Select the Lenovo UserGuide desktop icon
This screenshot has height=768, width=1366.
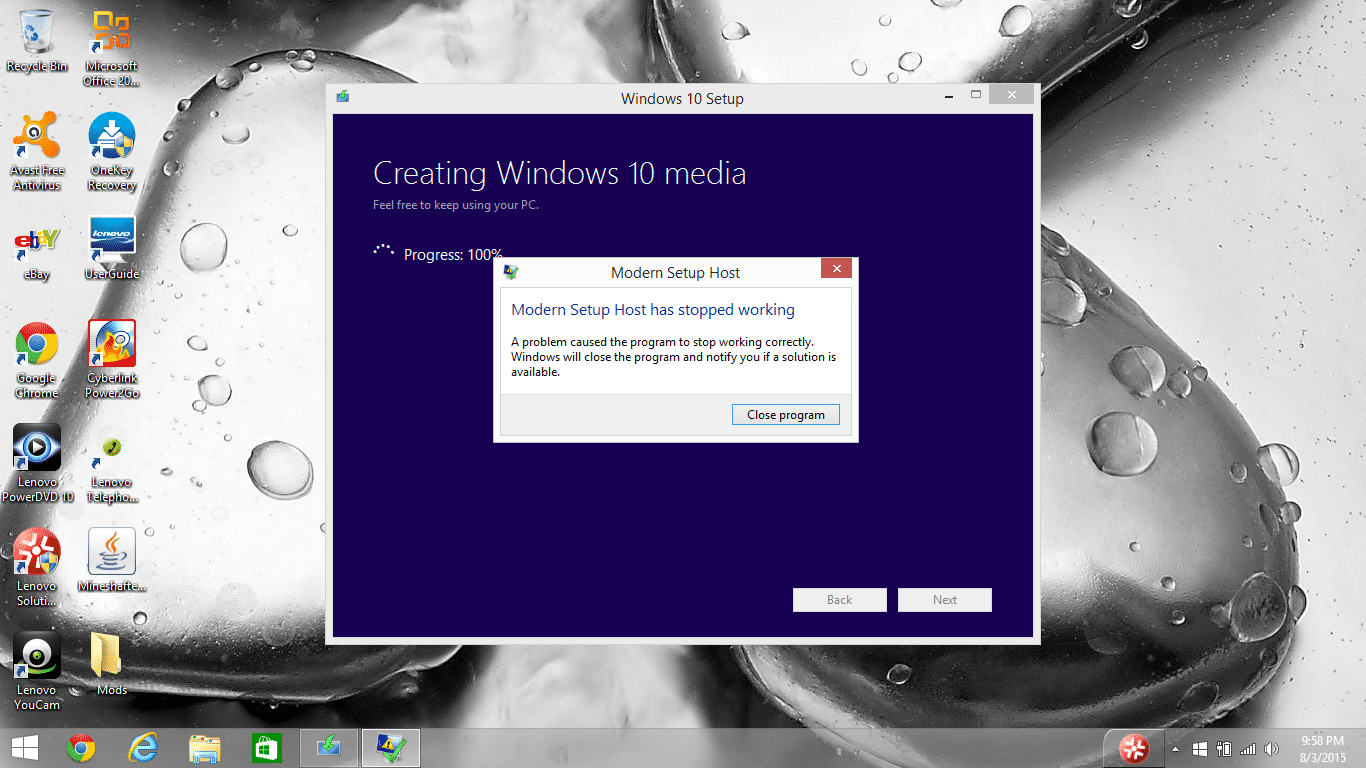tap(111, 250)
